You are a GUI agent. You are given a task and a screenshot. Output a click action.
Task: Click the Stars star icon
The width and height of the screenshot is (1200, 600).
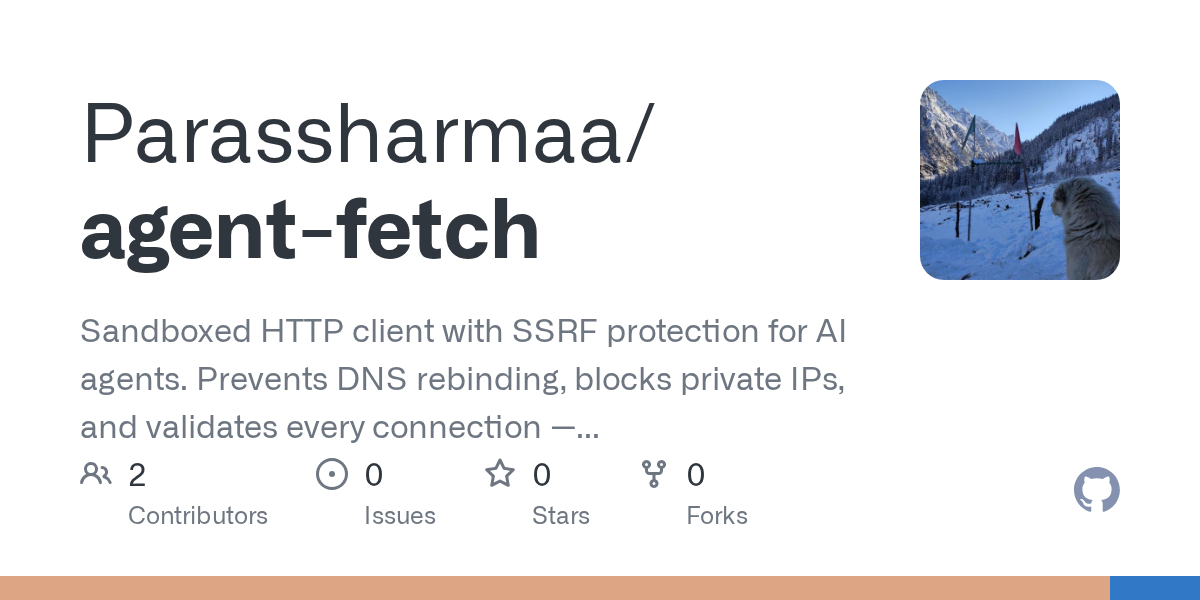[499, 474]
